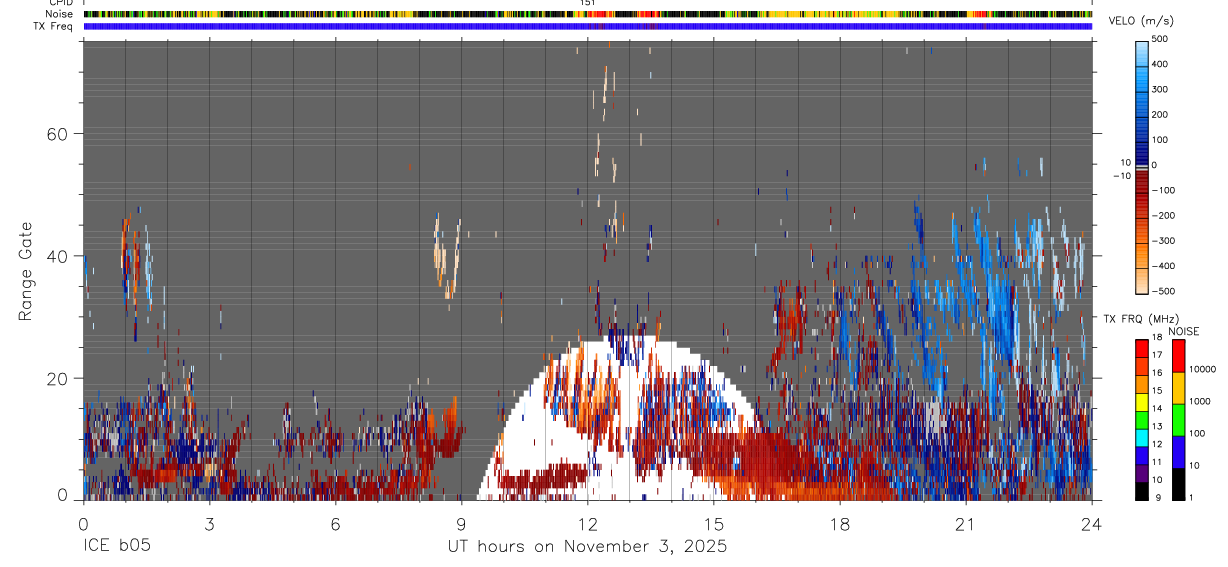Click the 'ICE b05' radar beam label
The width and height of the screenshot is (1228, 567).
(117, 547)
